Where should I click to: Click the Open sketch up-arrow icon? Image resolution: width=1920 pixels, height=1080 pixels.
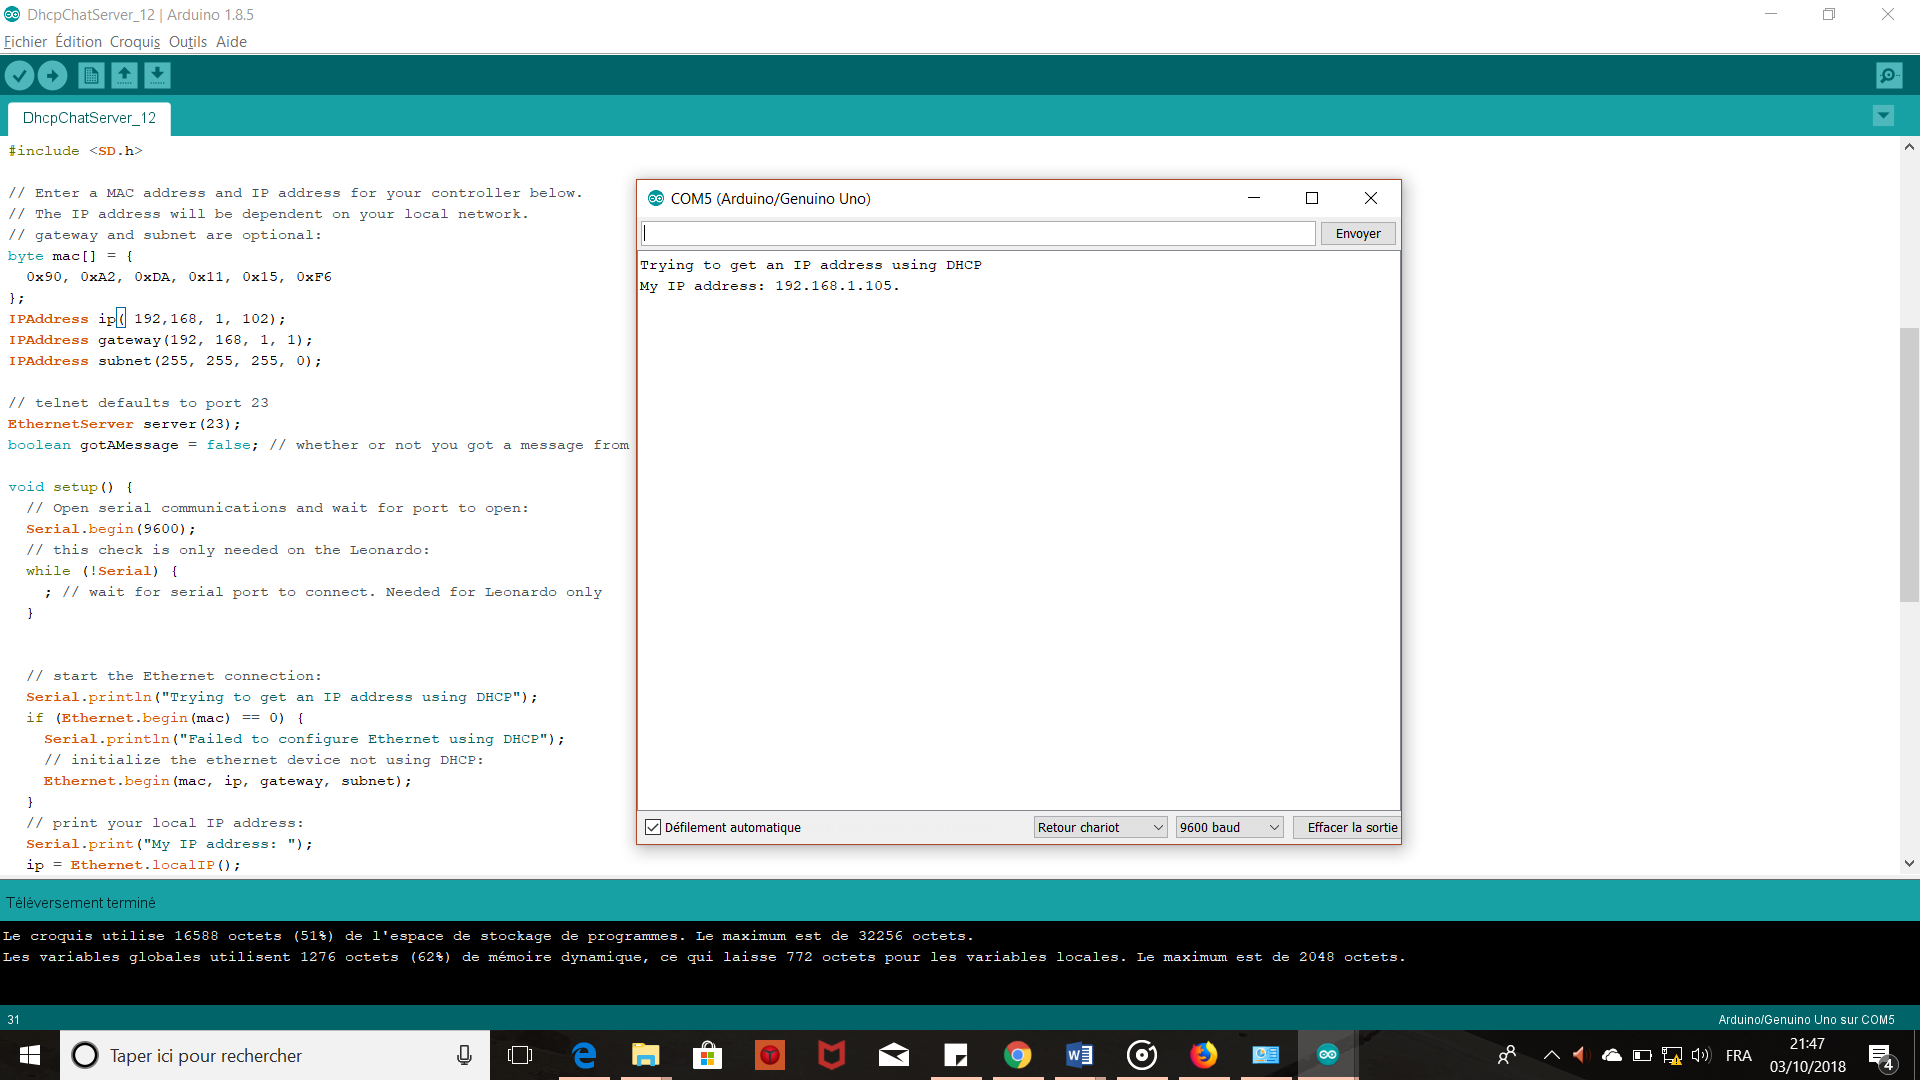[124, 75]
